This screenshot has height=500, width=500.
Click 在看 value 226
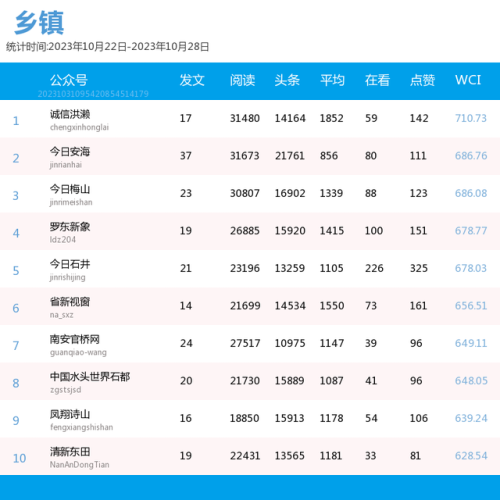pyautogui.click(x=374, y=268)
